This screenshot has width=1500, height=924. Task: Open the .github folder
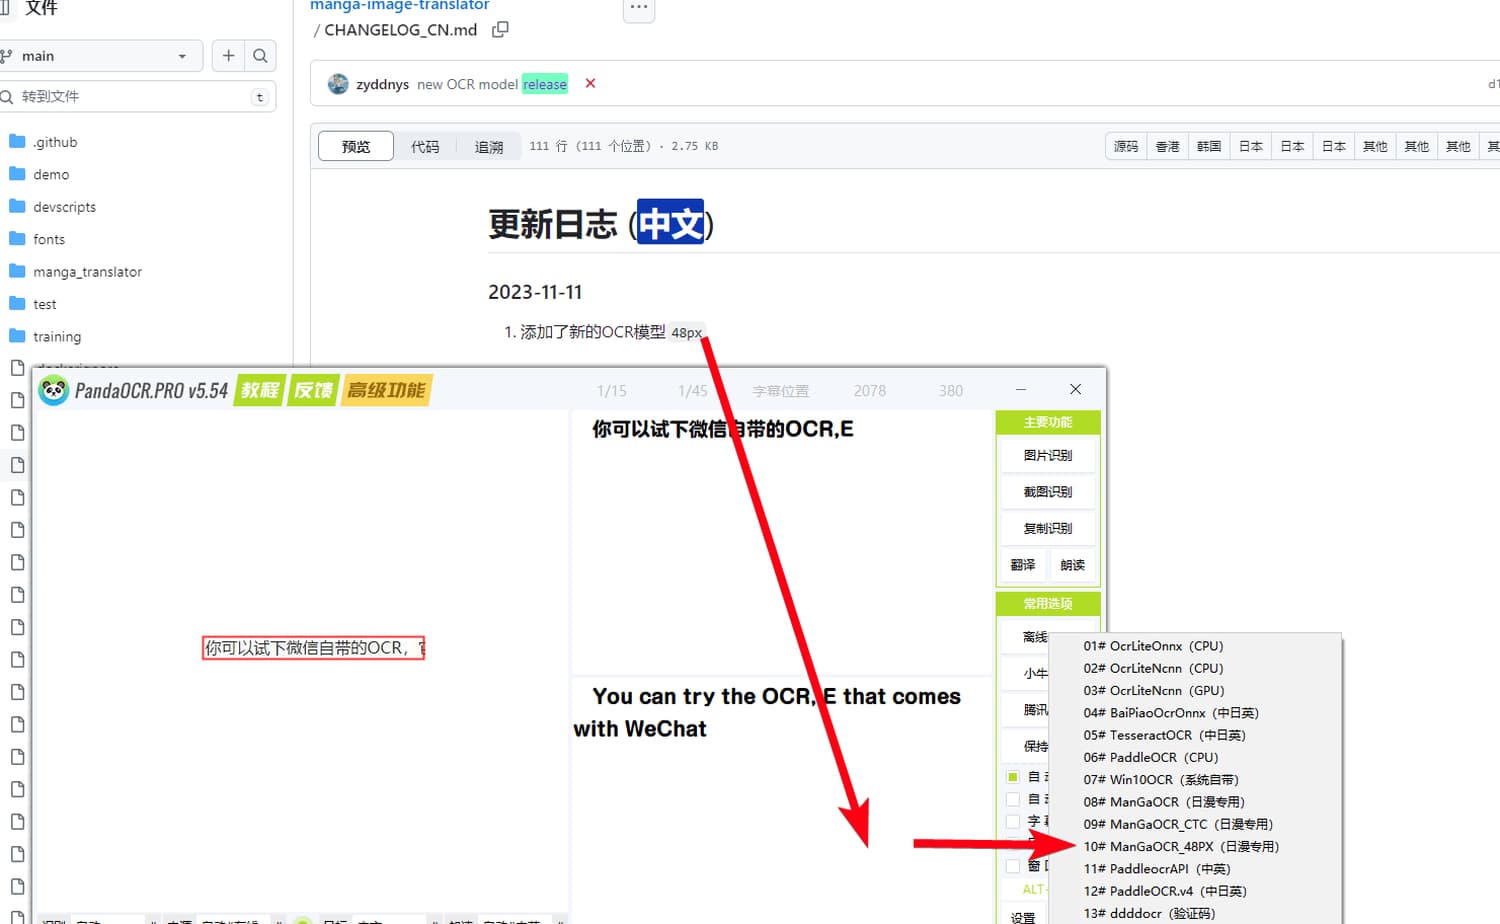pos(55,142)
